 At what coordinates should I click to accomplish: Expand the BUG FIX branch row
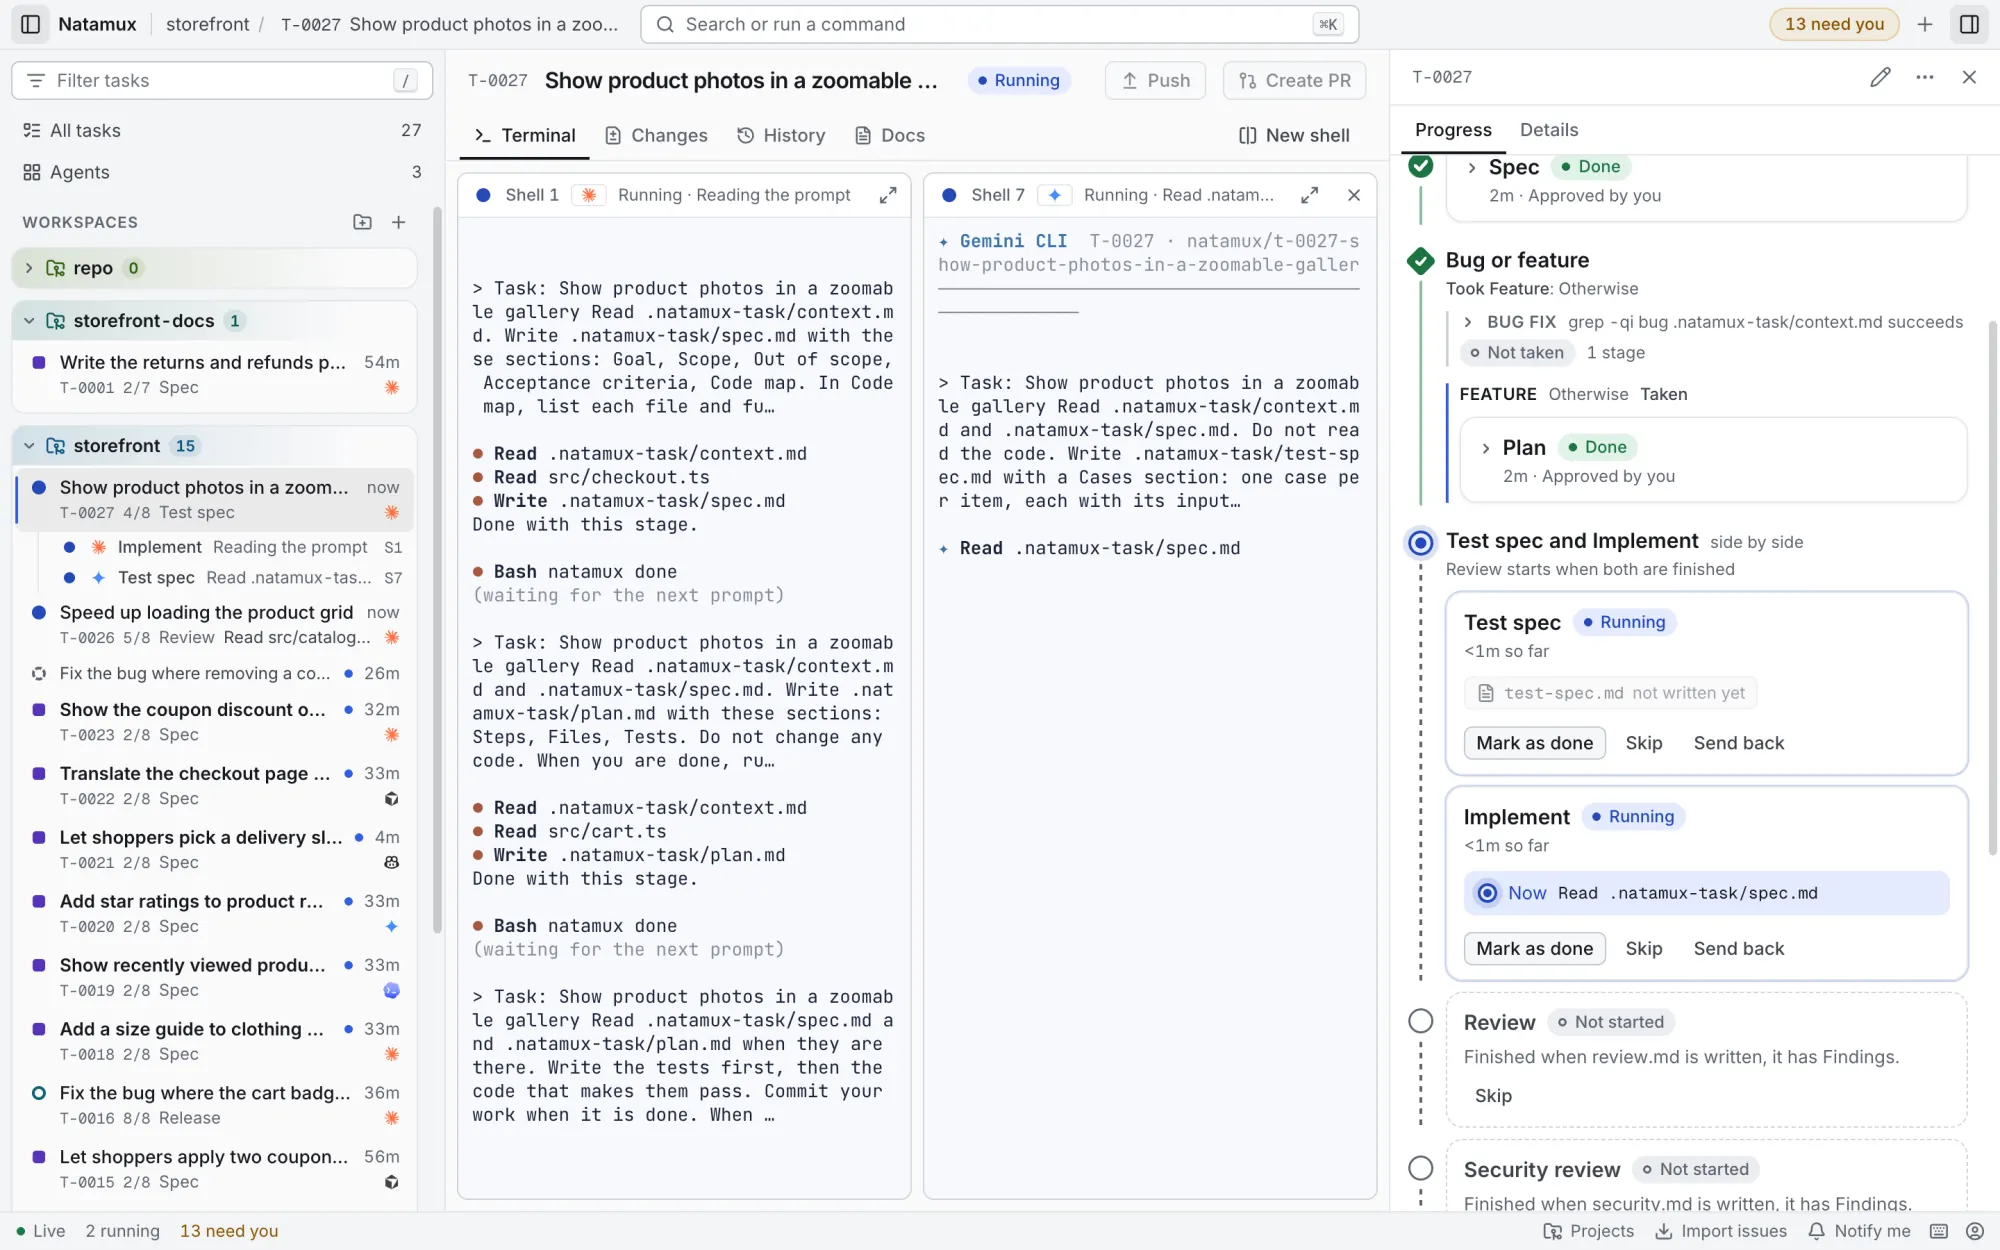1468,322
